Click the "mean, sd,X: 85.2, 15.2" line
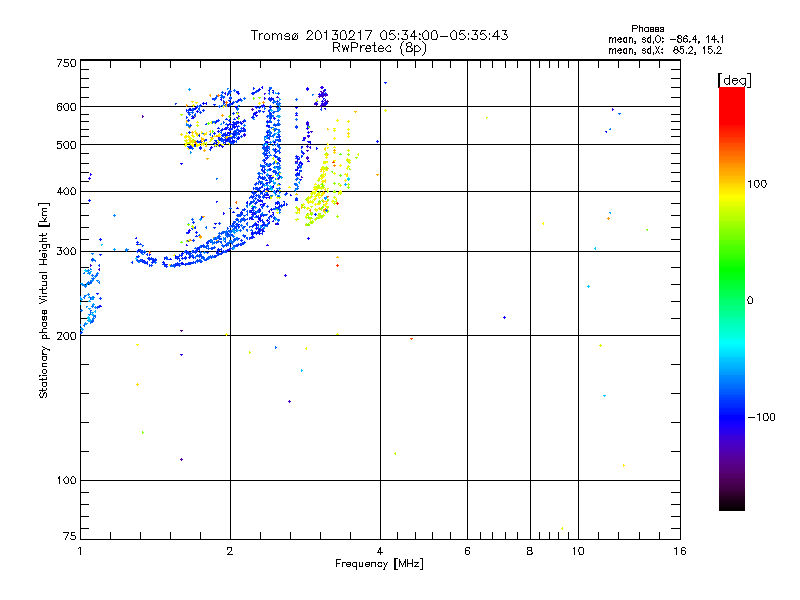The height and width of the screenshot is (600, 800). click(665, 50)
